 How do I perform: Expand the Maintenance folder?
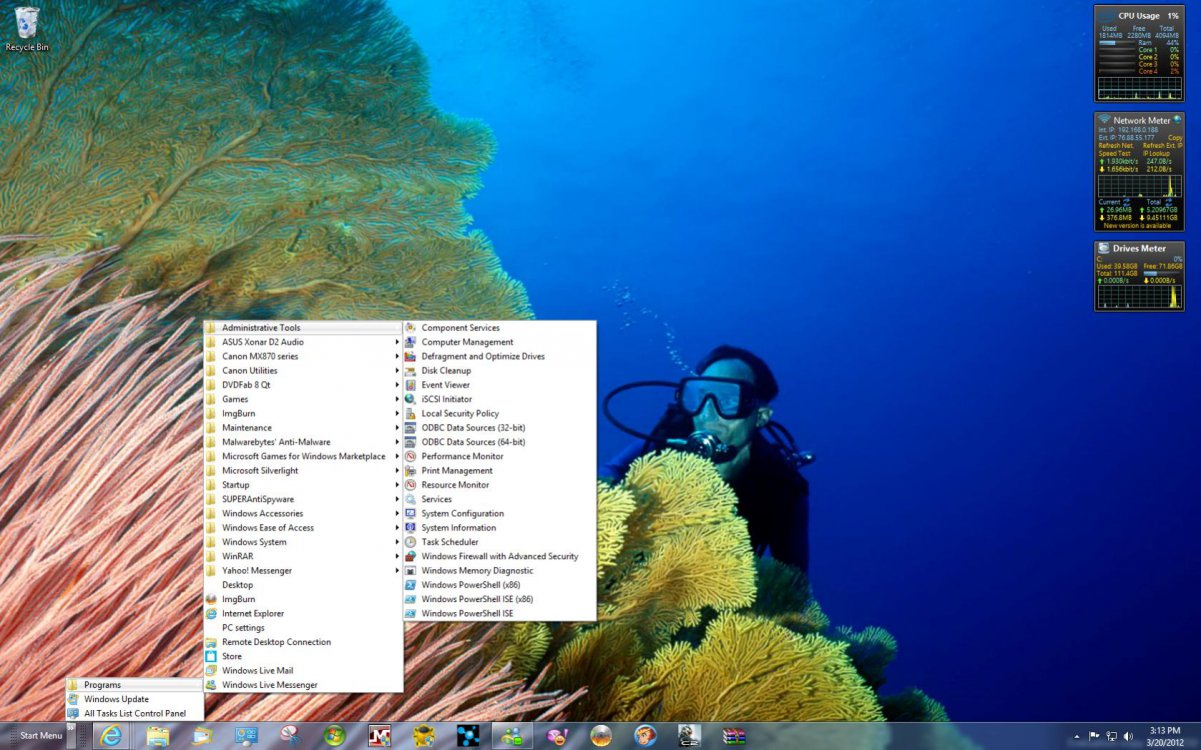coord(303,428)
